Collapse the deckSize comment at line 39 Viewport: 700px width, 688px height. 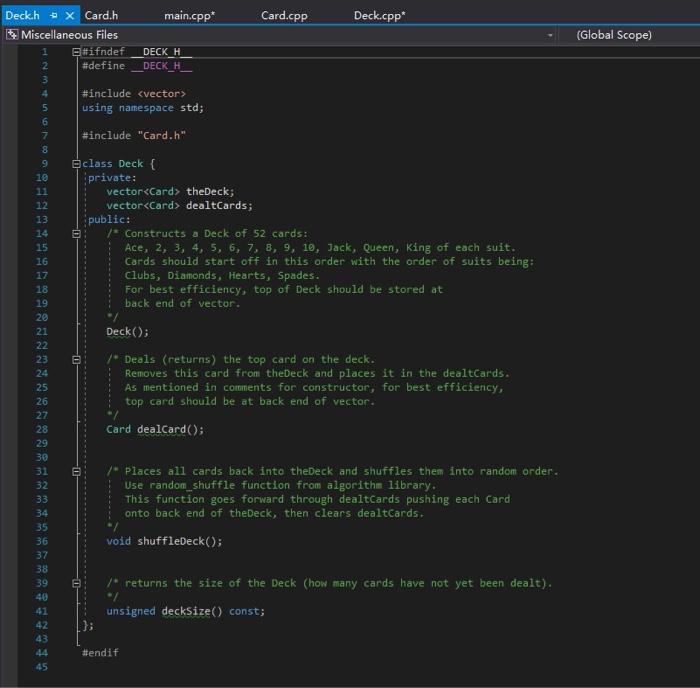(76, 583)
